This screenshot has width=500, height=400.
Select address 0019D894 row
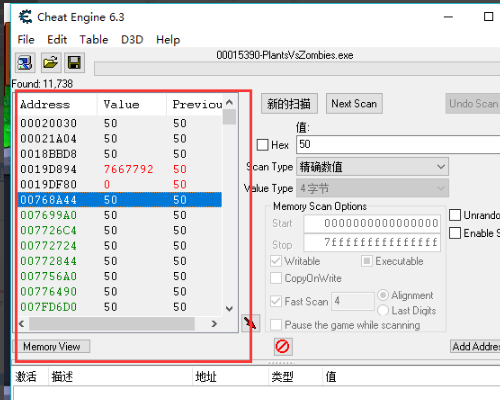coord(120,169)
